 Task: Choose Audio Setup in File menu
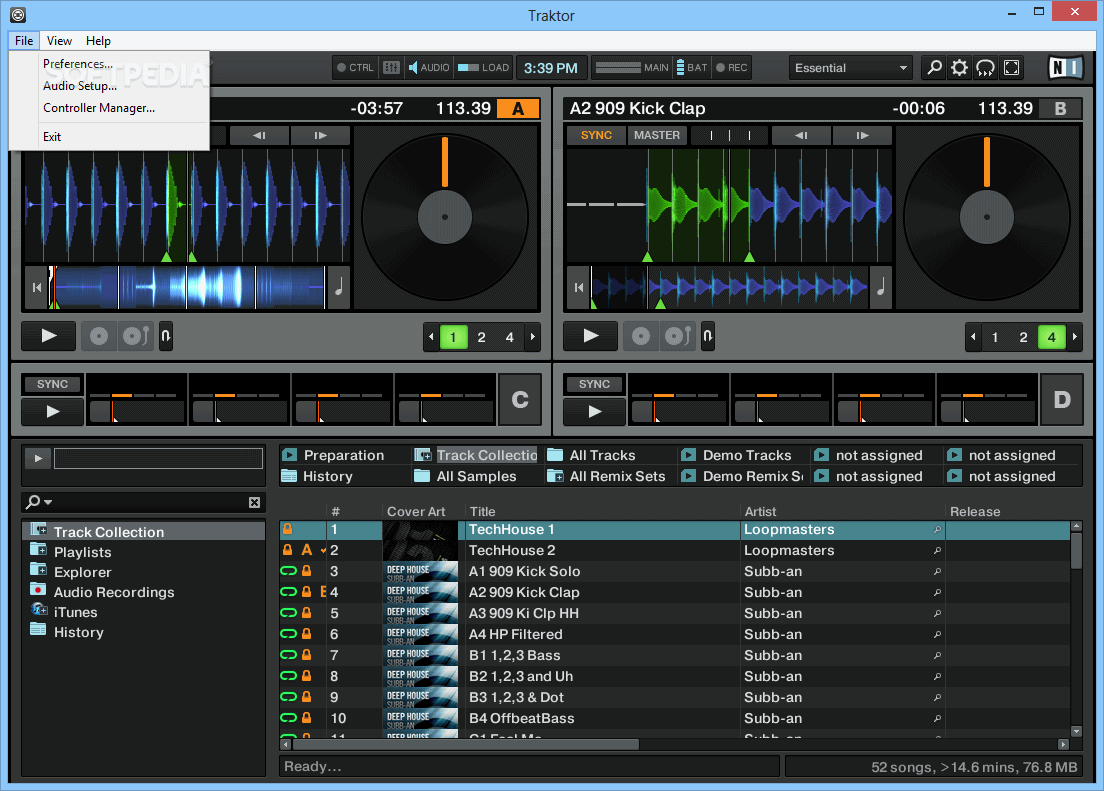click(80, 85)
